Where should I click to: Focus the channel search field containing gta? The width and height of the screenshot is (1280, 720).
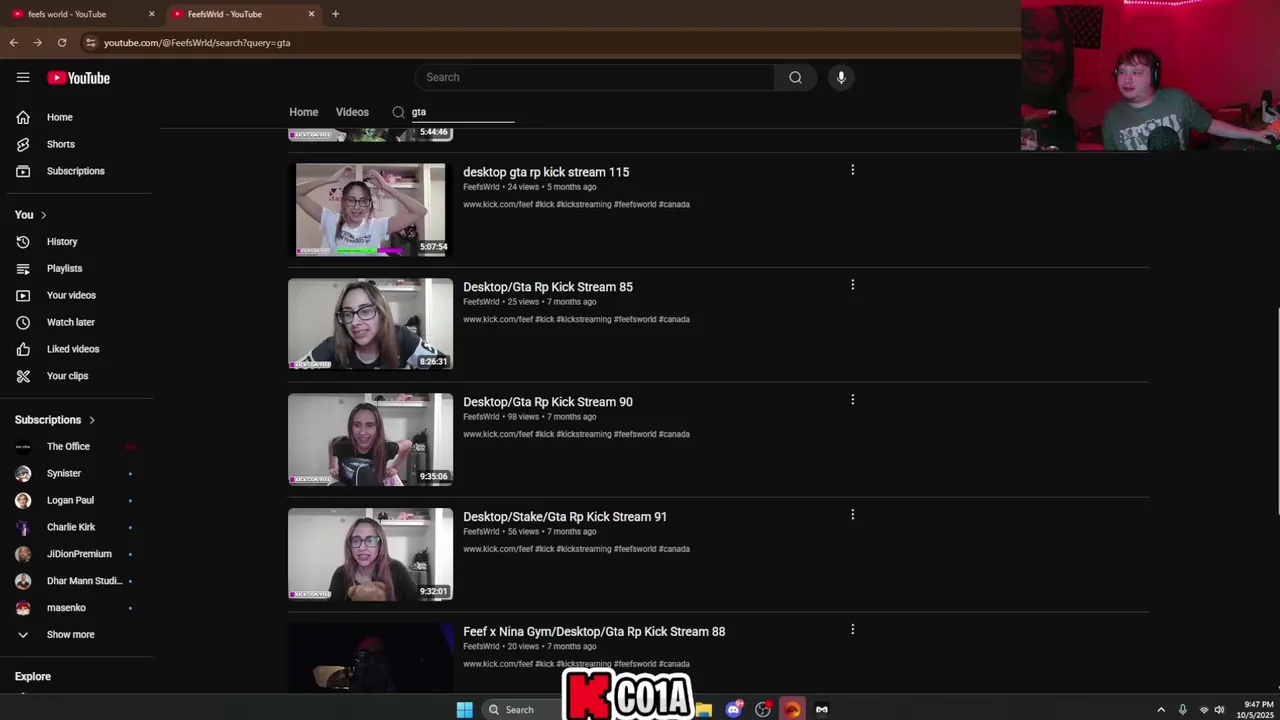(x=461, y=112)
